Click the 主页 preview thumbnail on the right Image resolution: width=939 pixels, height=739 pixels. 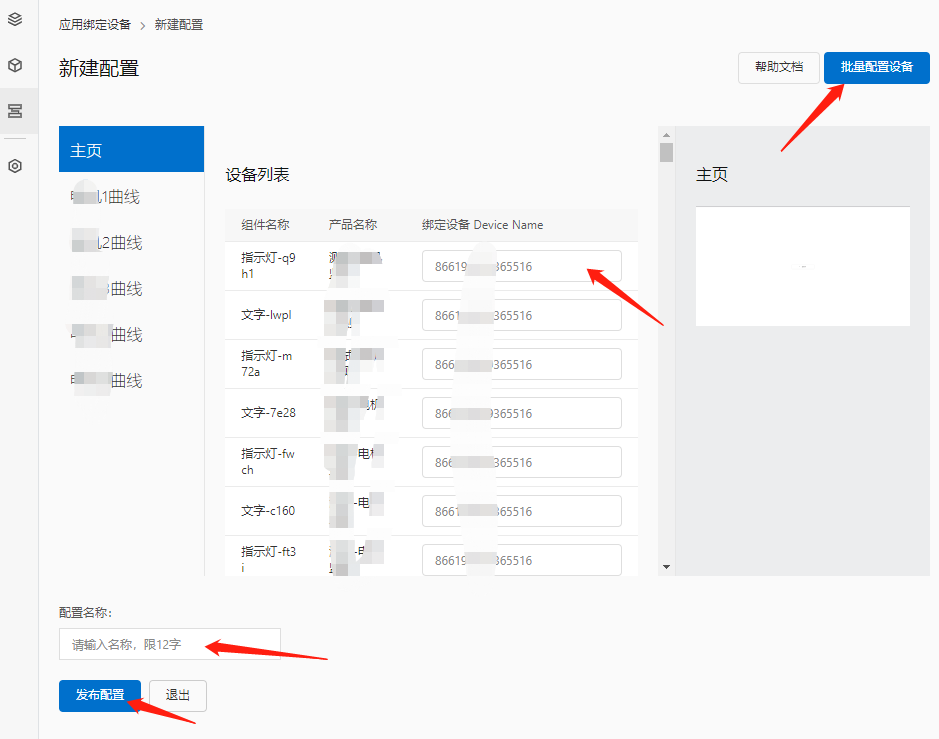click(x=802, y=266)
